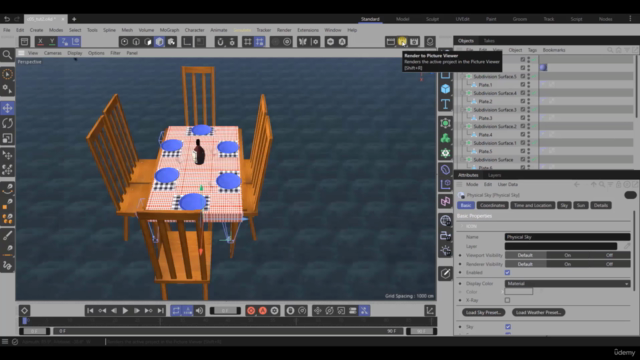The width and height of the screenshot is (640, 360).
Task: Collapse the Subdivision Surface.1 tree node
Action: click(462, 143)
